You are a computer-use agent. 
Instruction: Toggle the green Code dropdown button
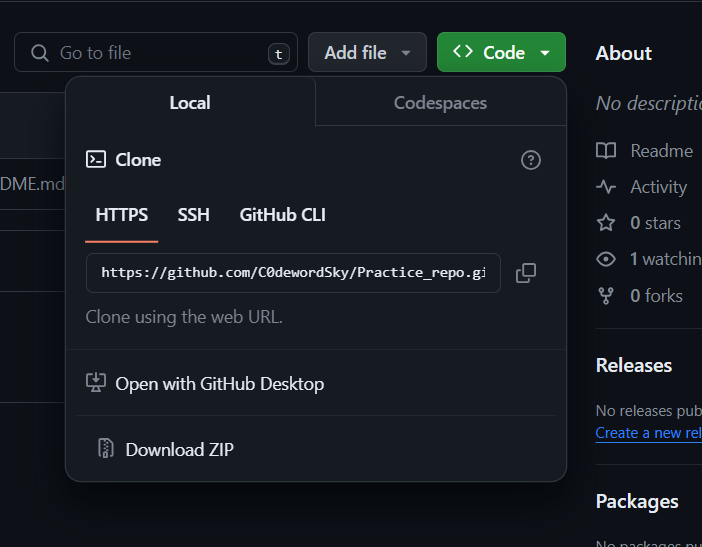click(501, 52)
